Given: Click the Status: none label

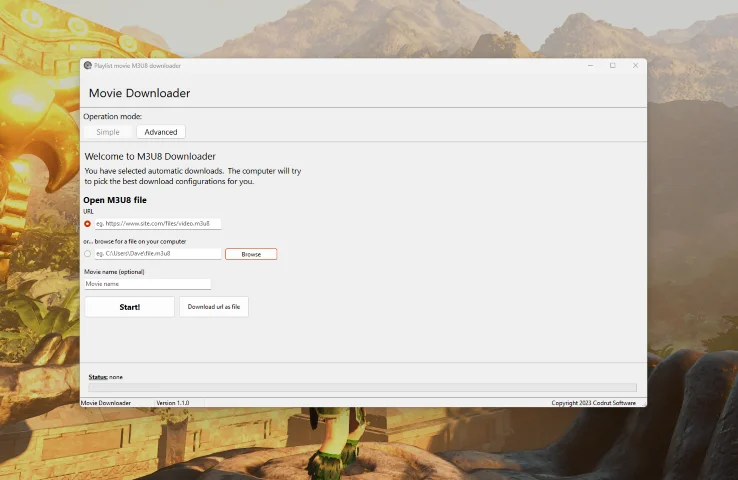Looking at the screenshot, I should point(105,377).
